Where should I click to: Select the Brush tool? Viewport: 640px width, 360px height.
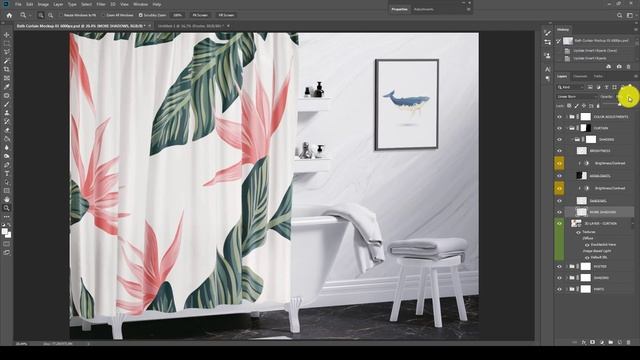(x=7, y=104)
